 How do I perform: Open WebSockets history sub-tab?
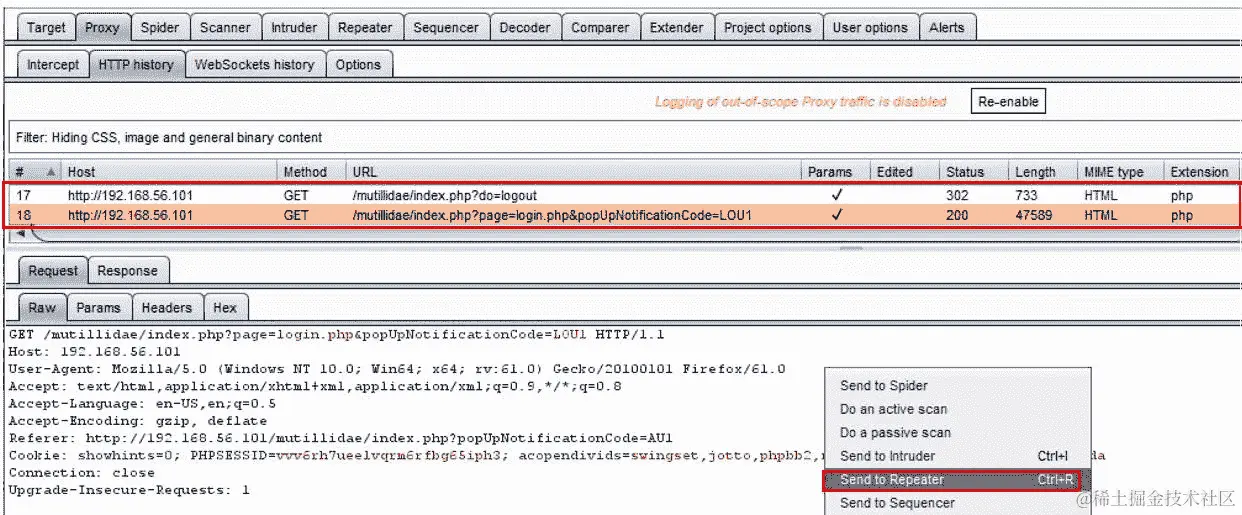254,64
